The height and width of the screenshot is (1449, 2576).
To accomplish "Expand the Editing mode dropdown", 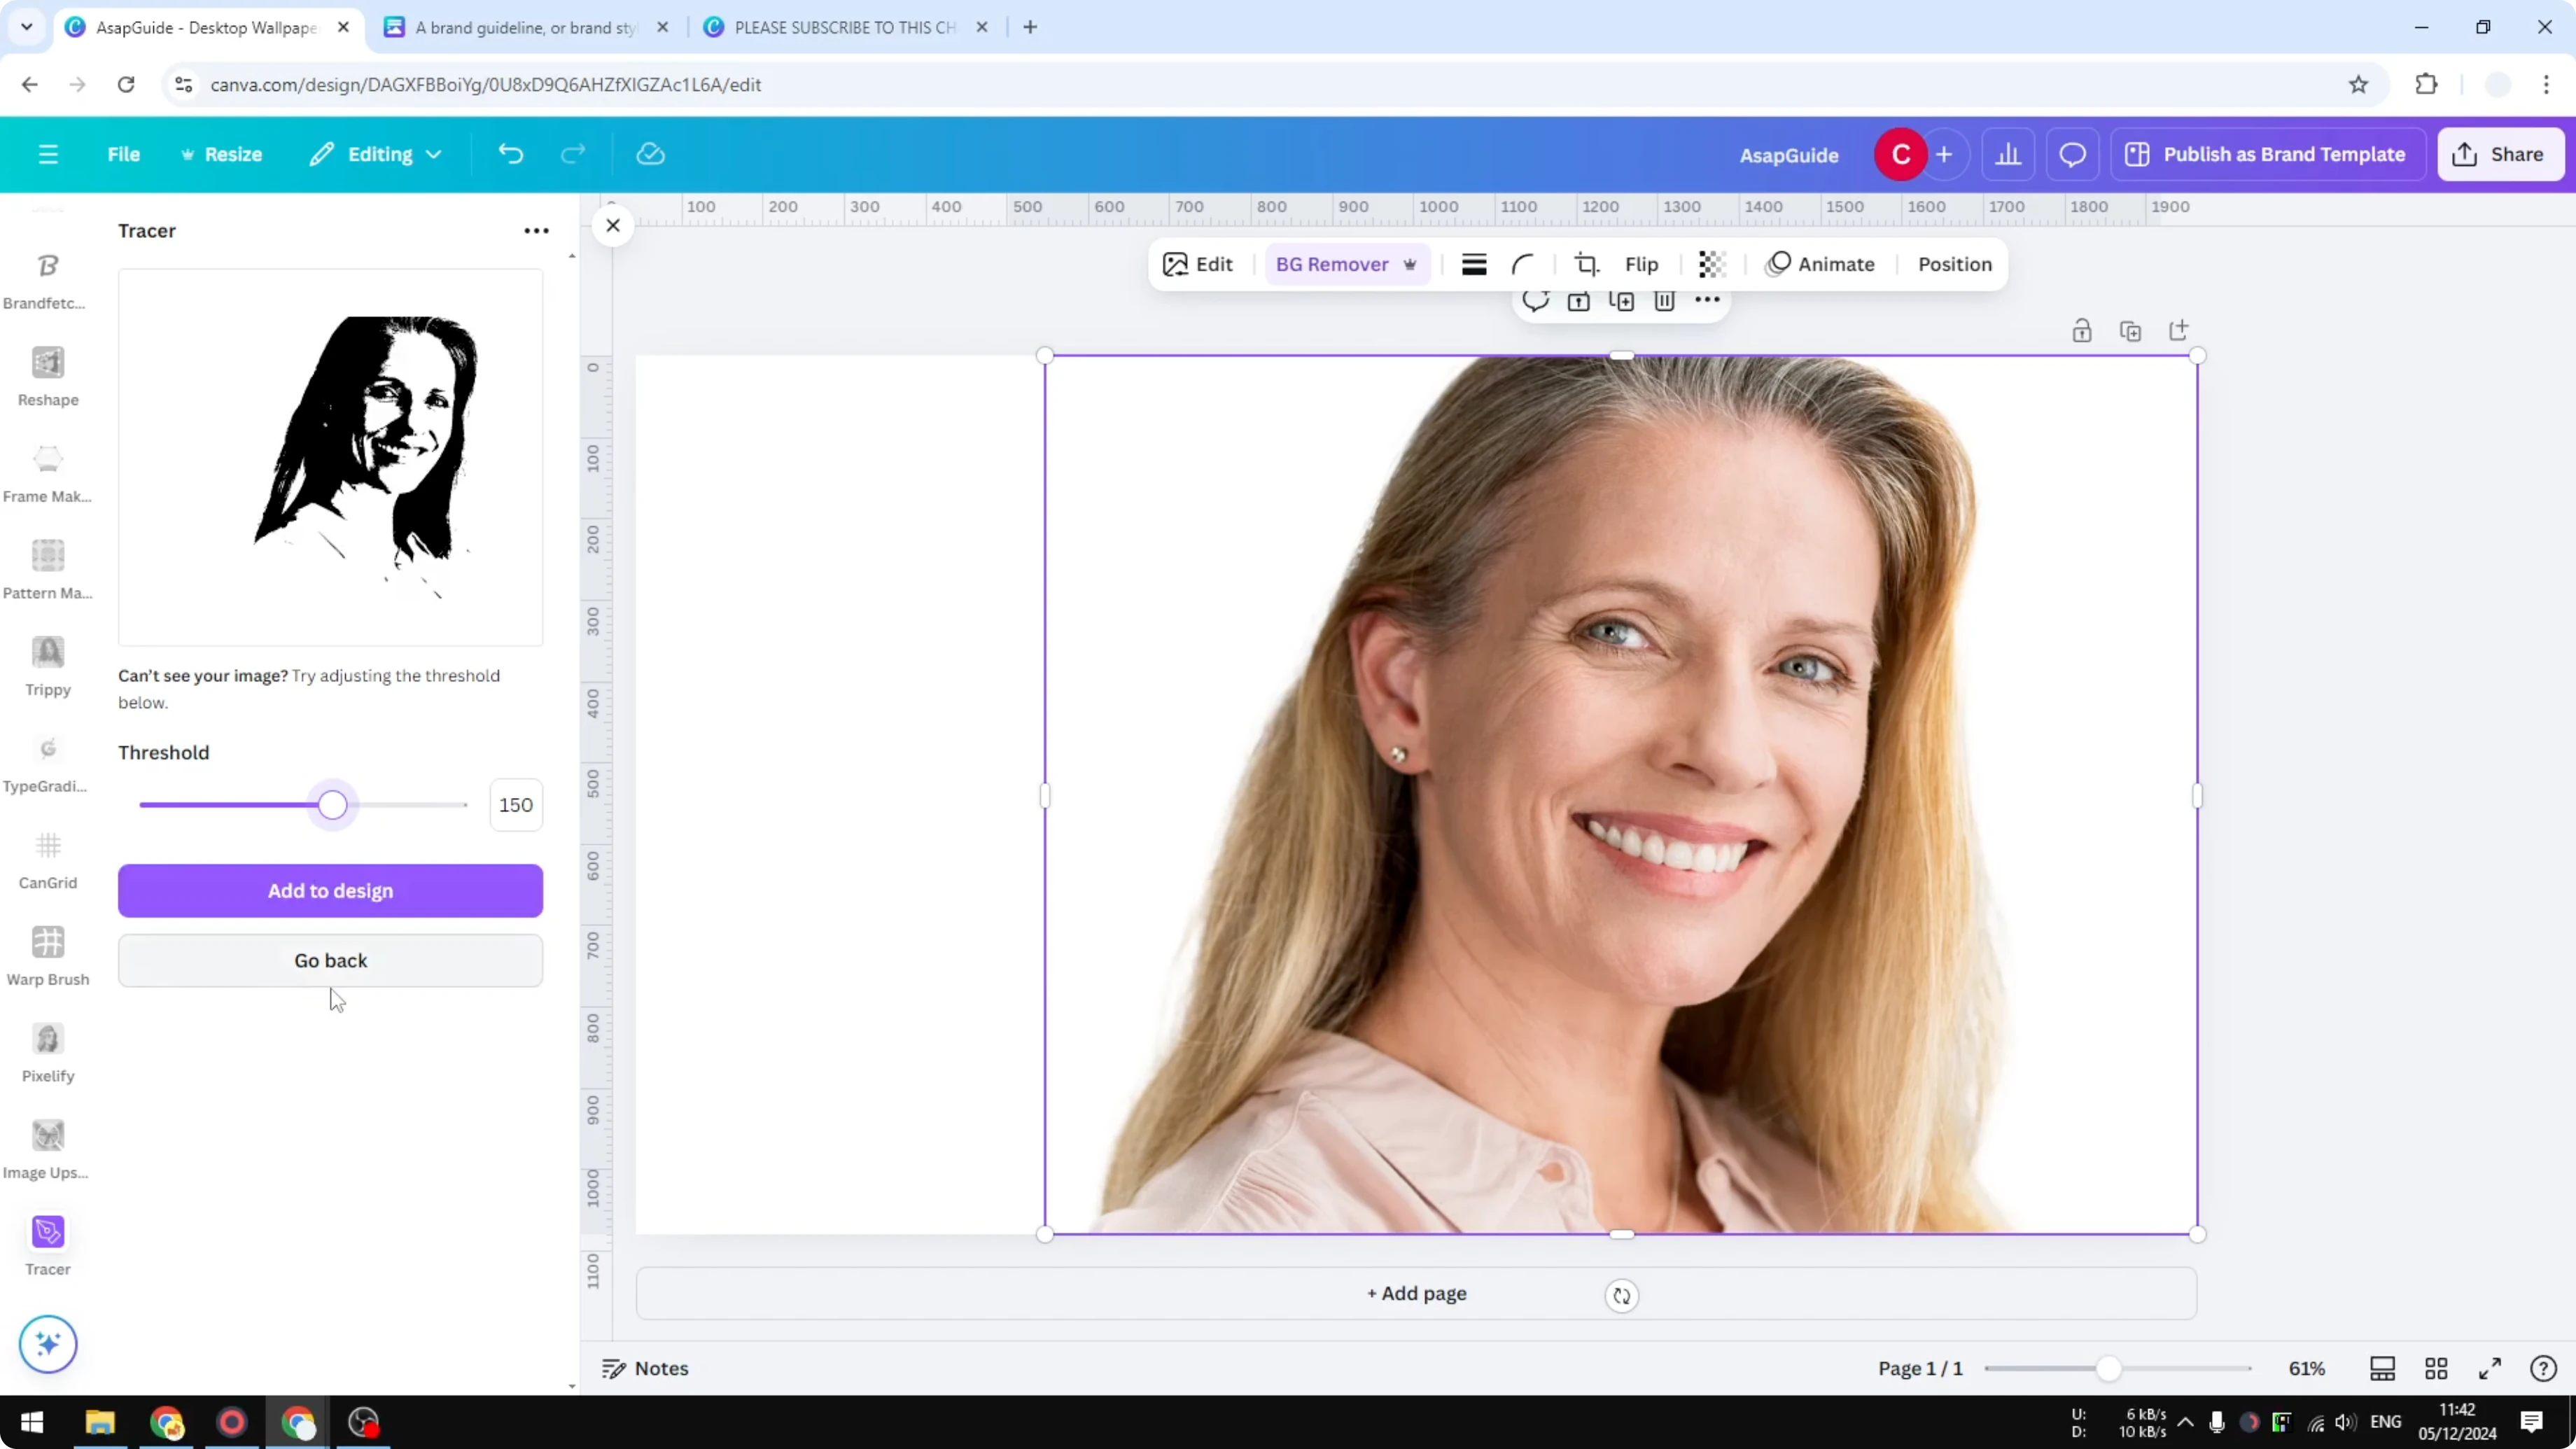I will click(x=375, y=153).
